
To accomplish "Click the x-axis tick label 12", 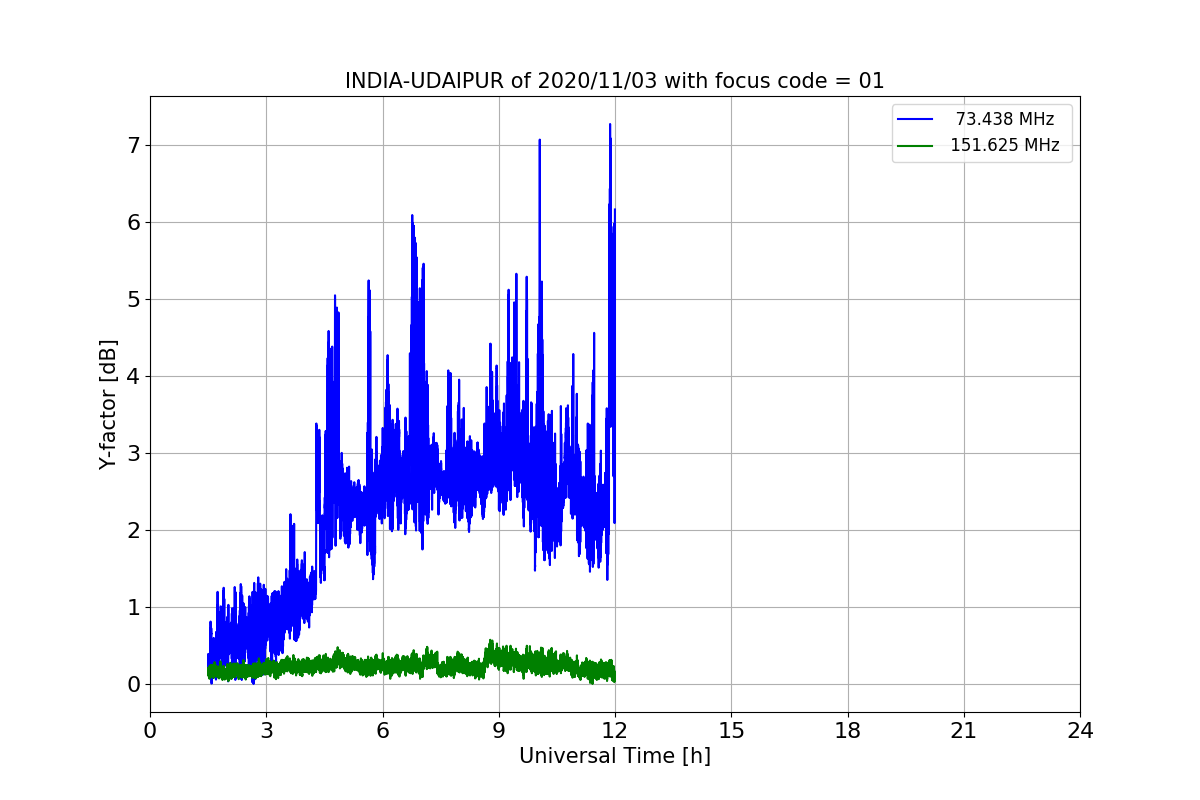I will click(615, 731).
